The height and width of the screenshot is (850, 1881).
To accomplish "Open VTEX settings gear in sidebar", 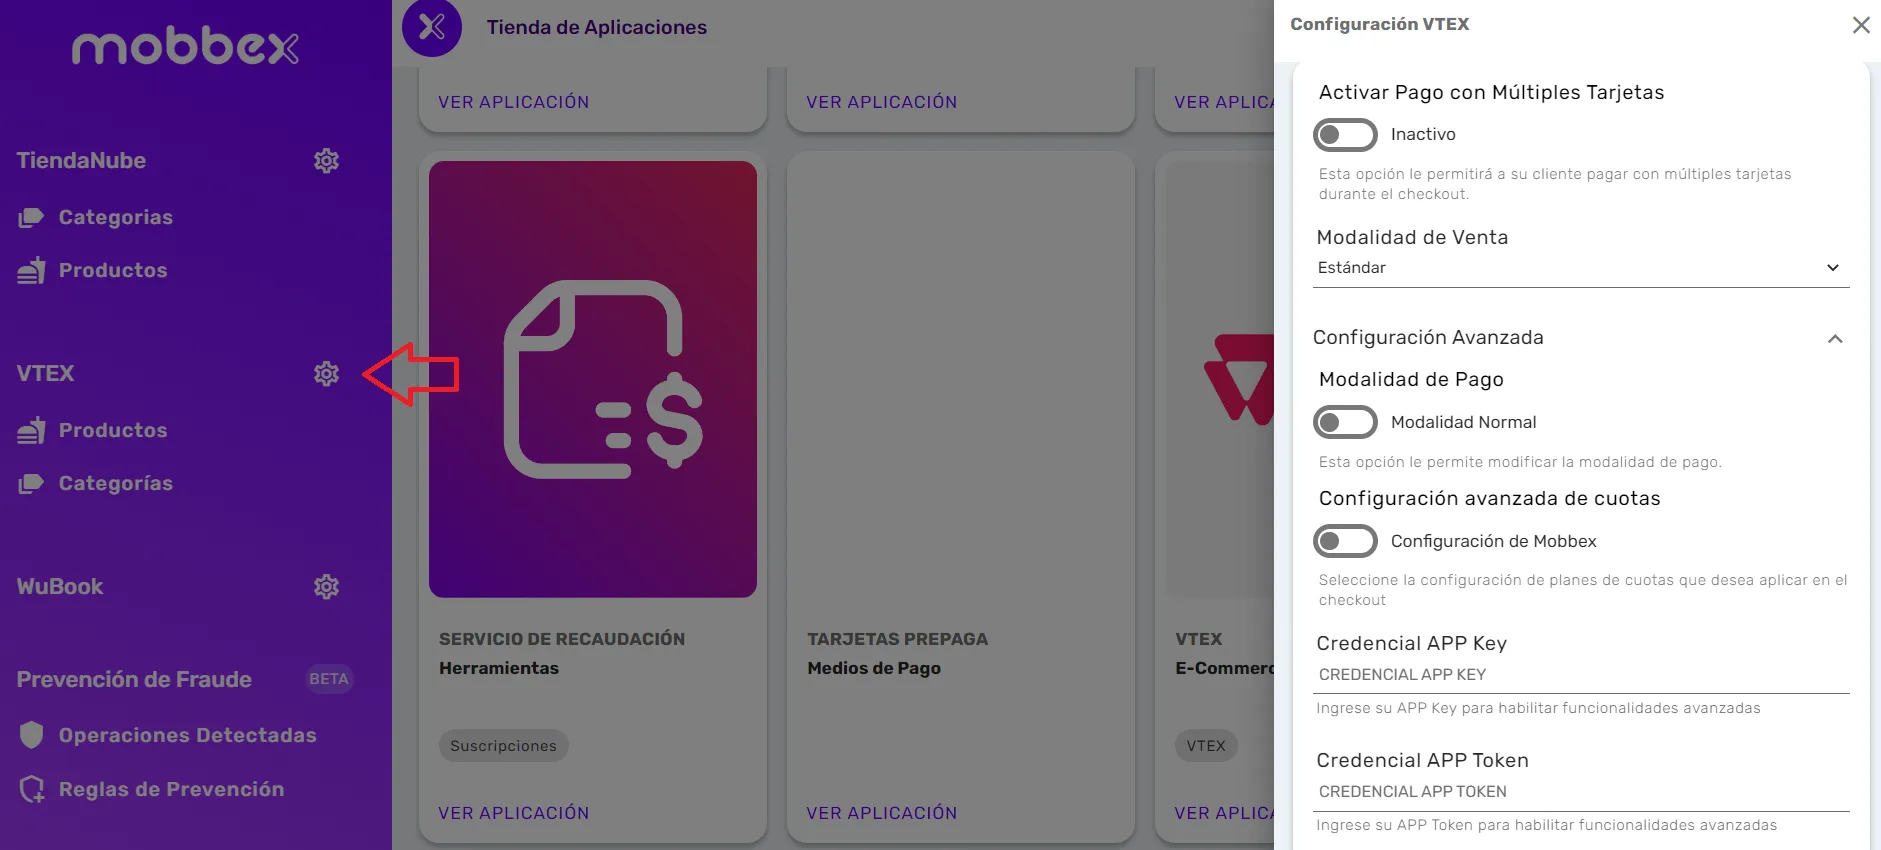I will click(x=326, y=374).
